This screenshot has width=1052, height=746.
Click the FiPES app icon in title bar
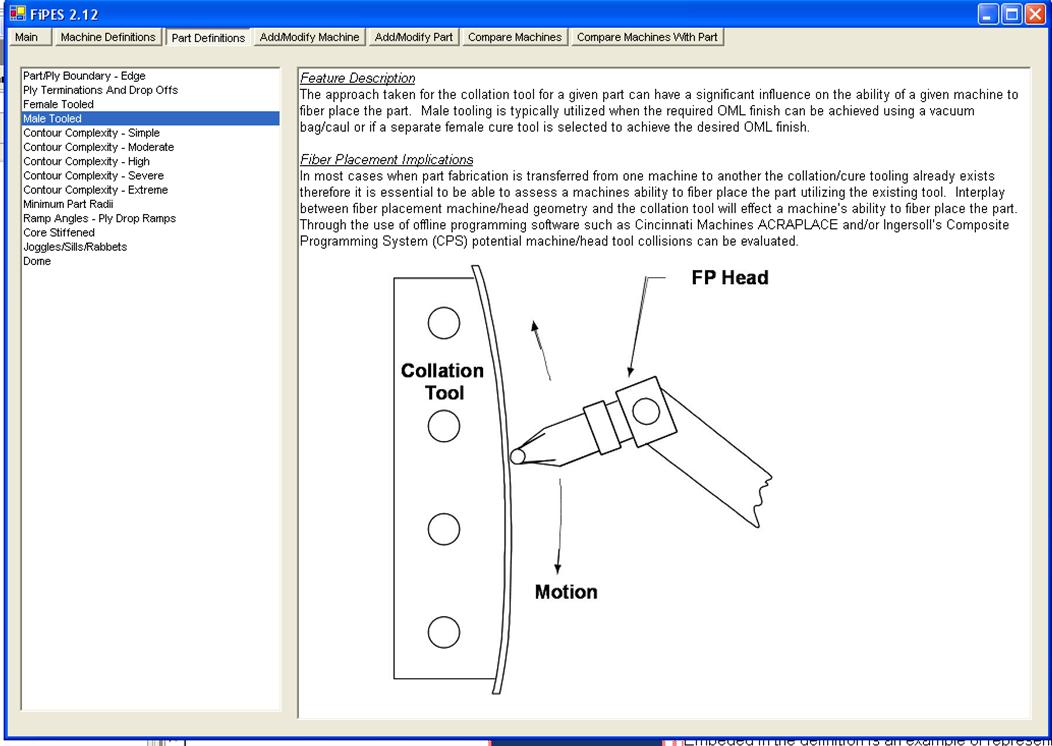17,14
